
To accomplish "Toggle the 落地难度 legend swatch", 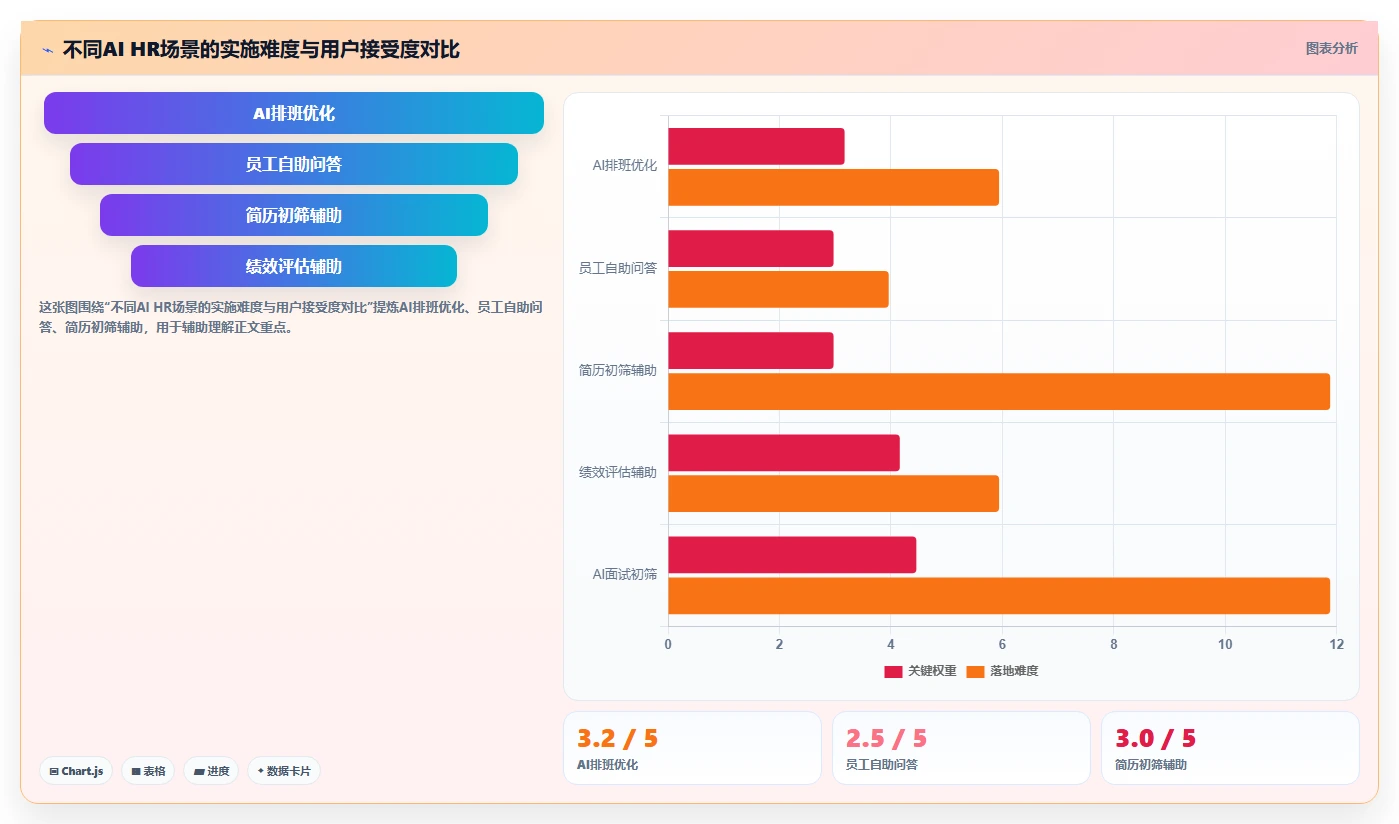I will (975, 671).
